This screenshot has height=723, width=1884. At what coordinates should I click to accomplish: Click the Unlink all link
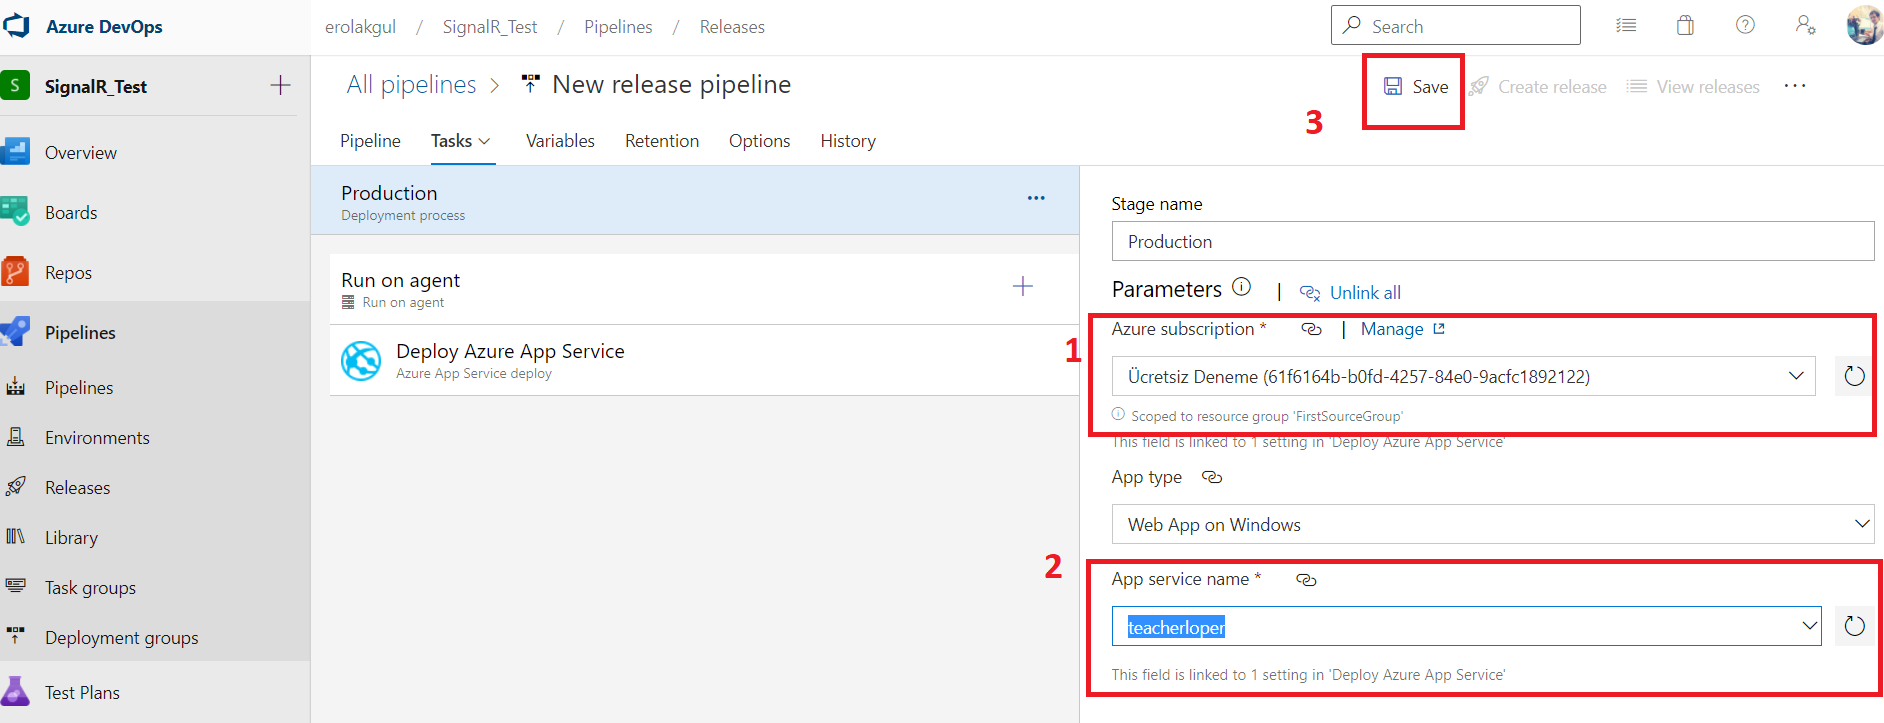pos(1364,293)
